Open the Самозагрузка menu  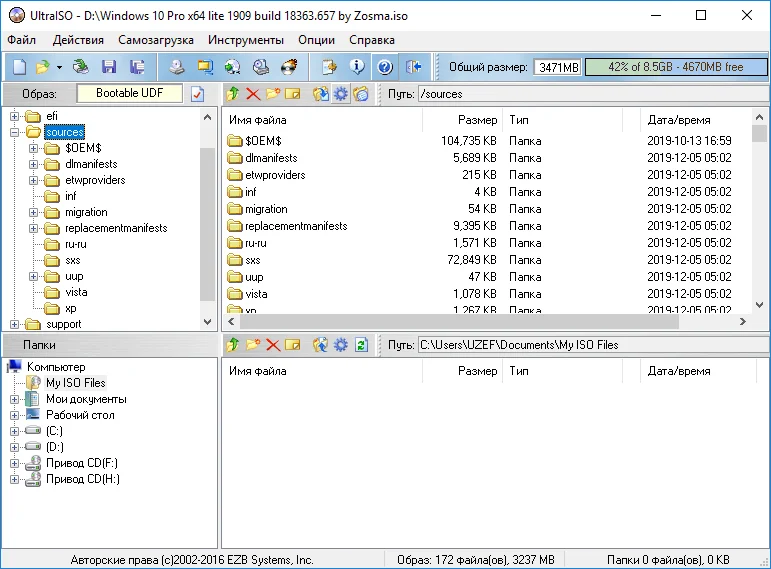click(x=155, y=40)
